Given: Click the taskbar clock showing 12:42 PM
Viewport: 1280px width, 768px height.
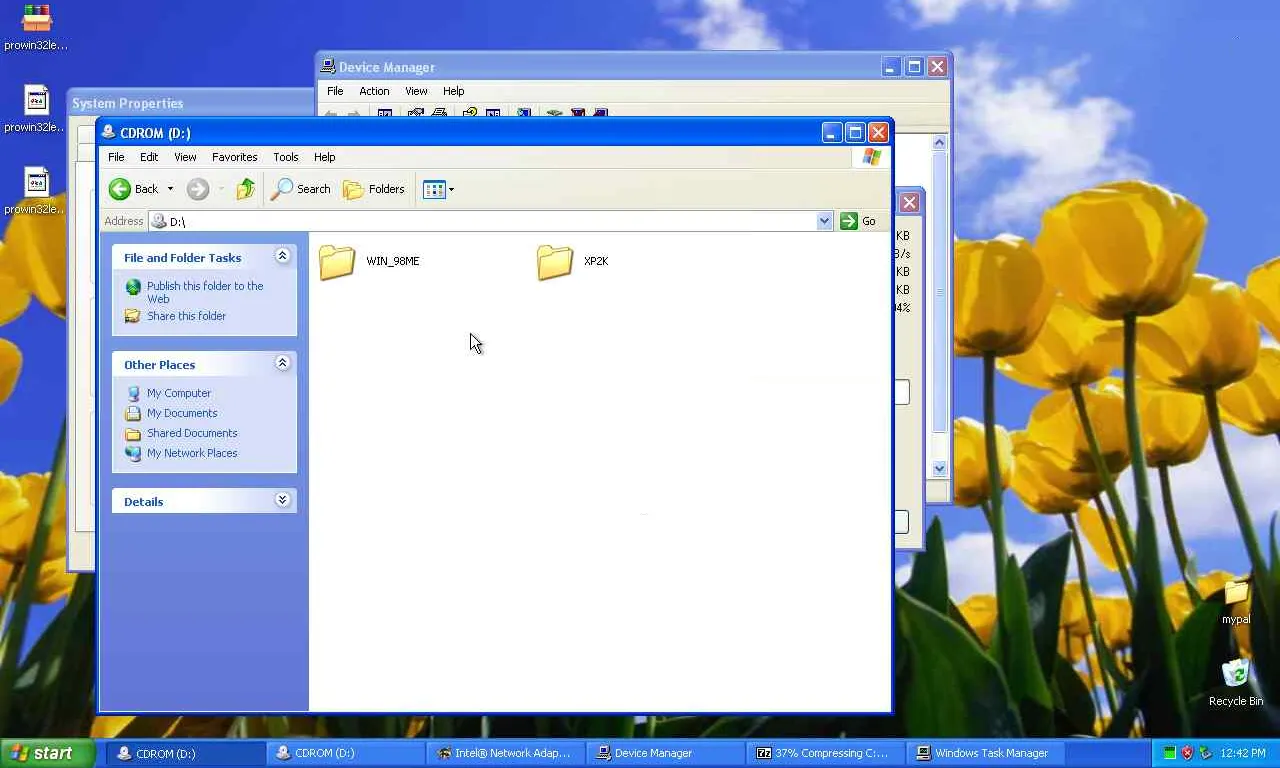Looking at the screenshot, I should coord(1243,753).
